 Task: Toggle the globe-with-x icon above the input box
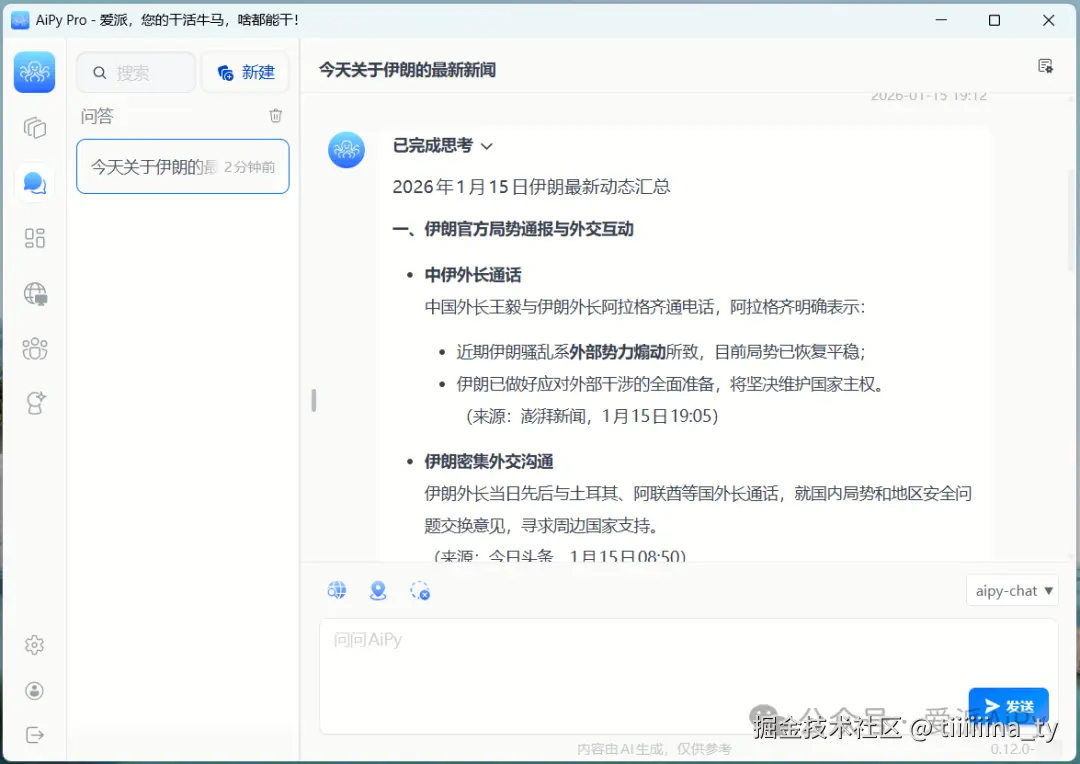click(x=420, y=590)
